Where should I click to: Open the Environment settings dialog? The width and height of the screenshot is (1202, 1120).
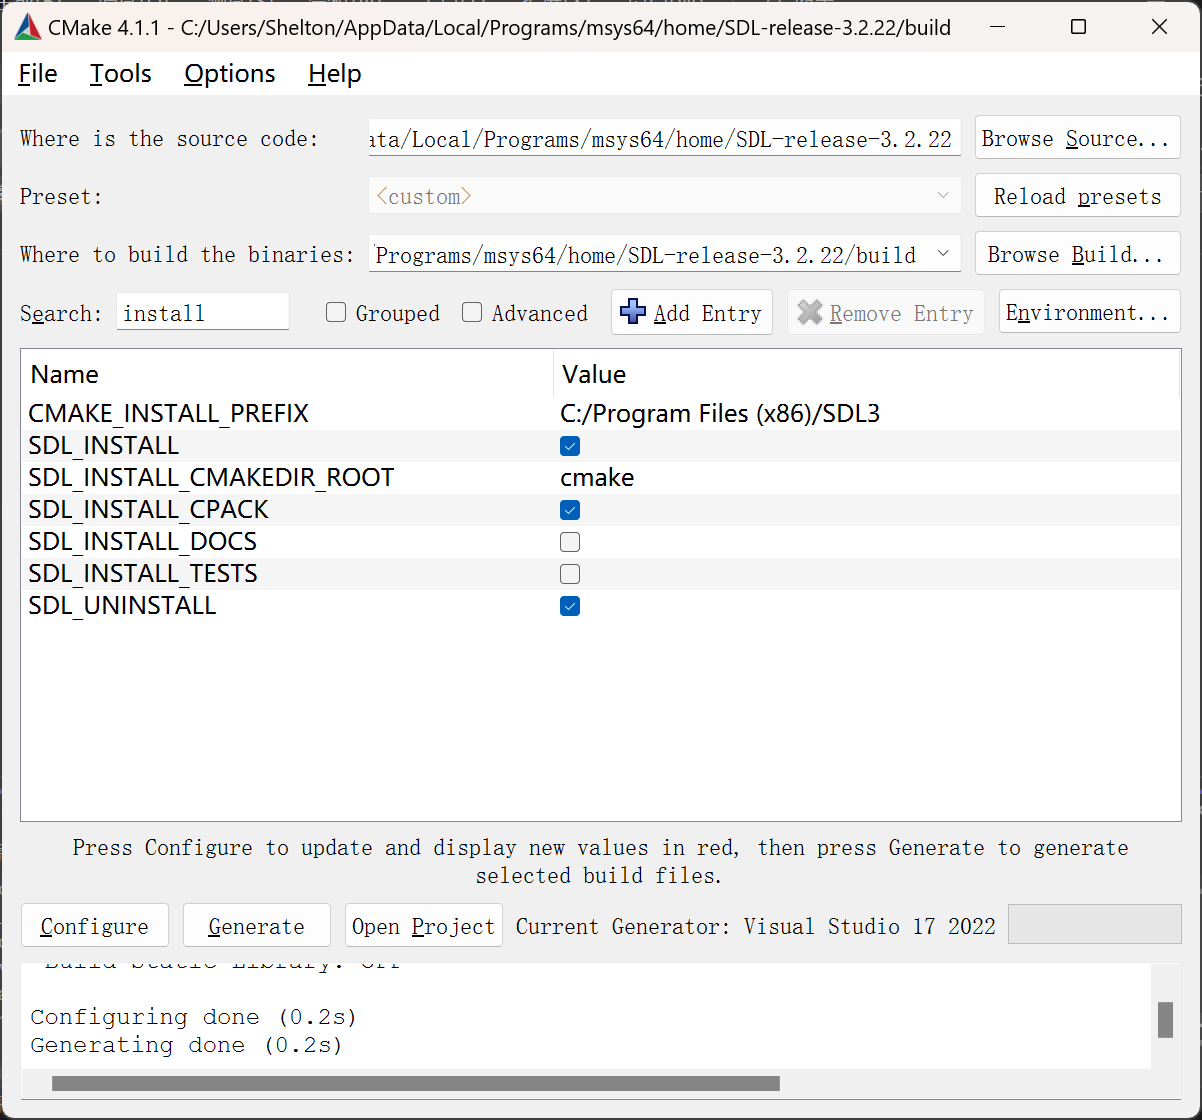click(x=1088, y=313)
